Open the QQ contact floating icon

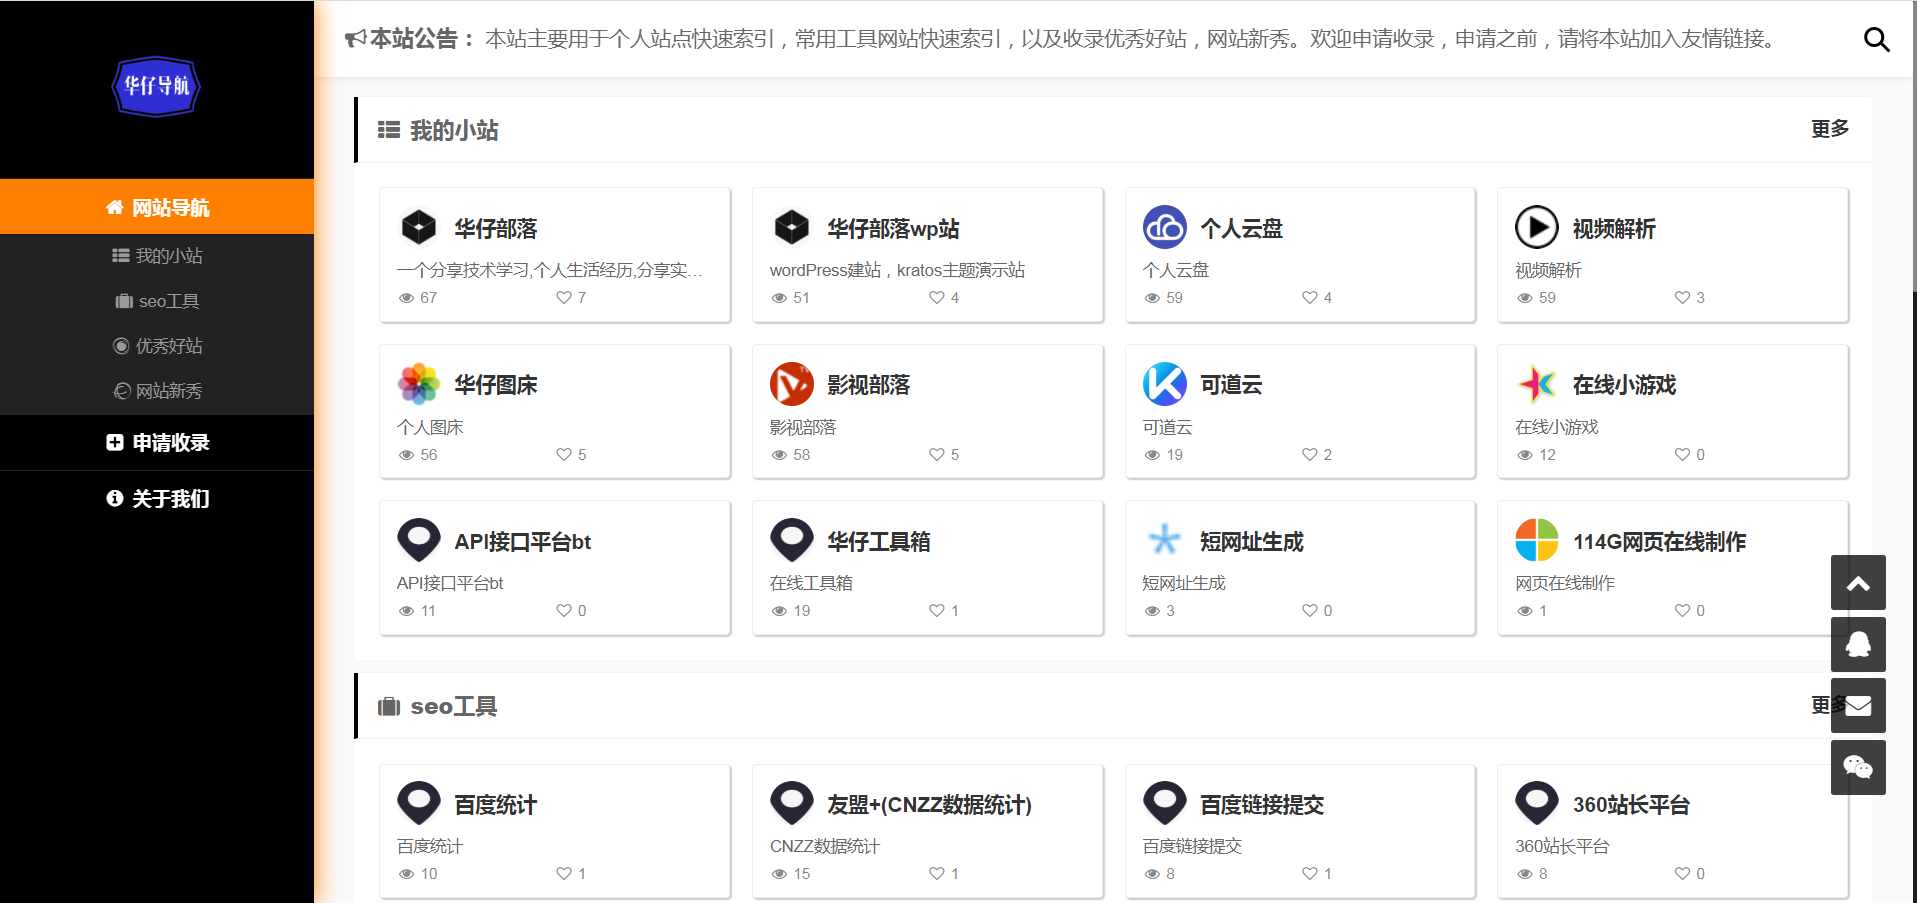tap(1858, 644)
